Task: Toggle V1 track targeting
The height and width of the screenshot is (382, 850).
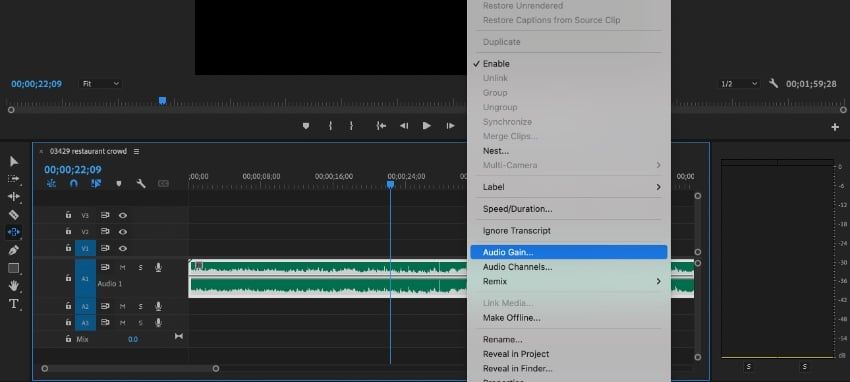Action: click(85, 248)
